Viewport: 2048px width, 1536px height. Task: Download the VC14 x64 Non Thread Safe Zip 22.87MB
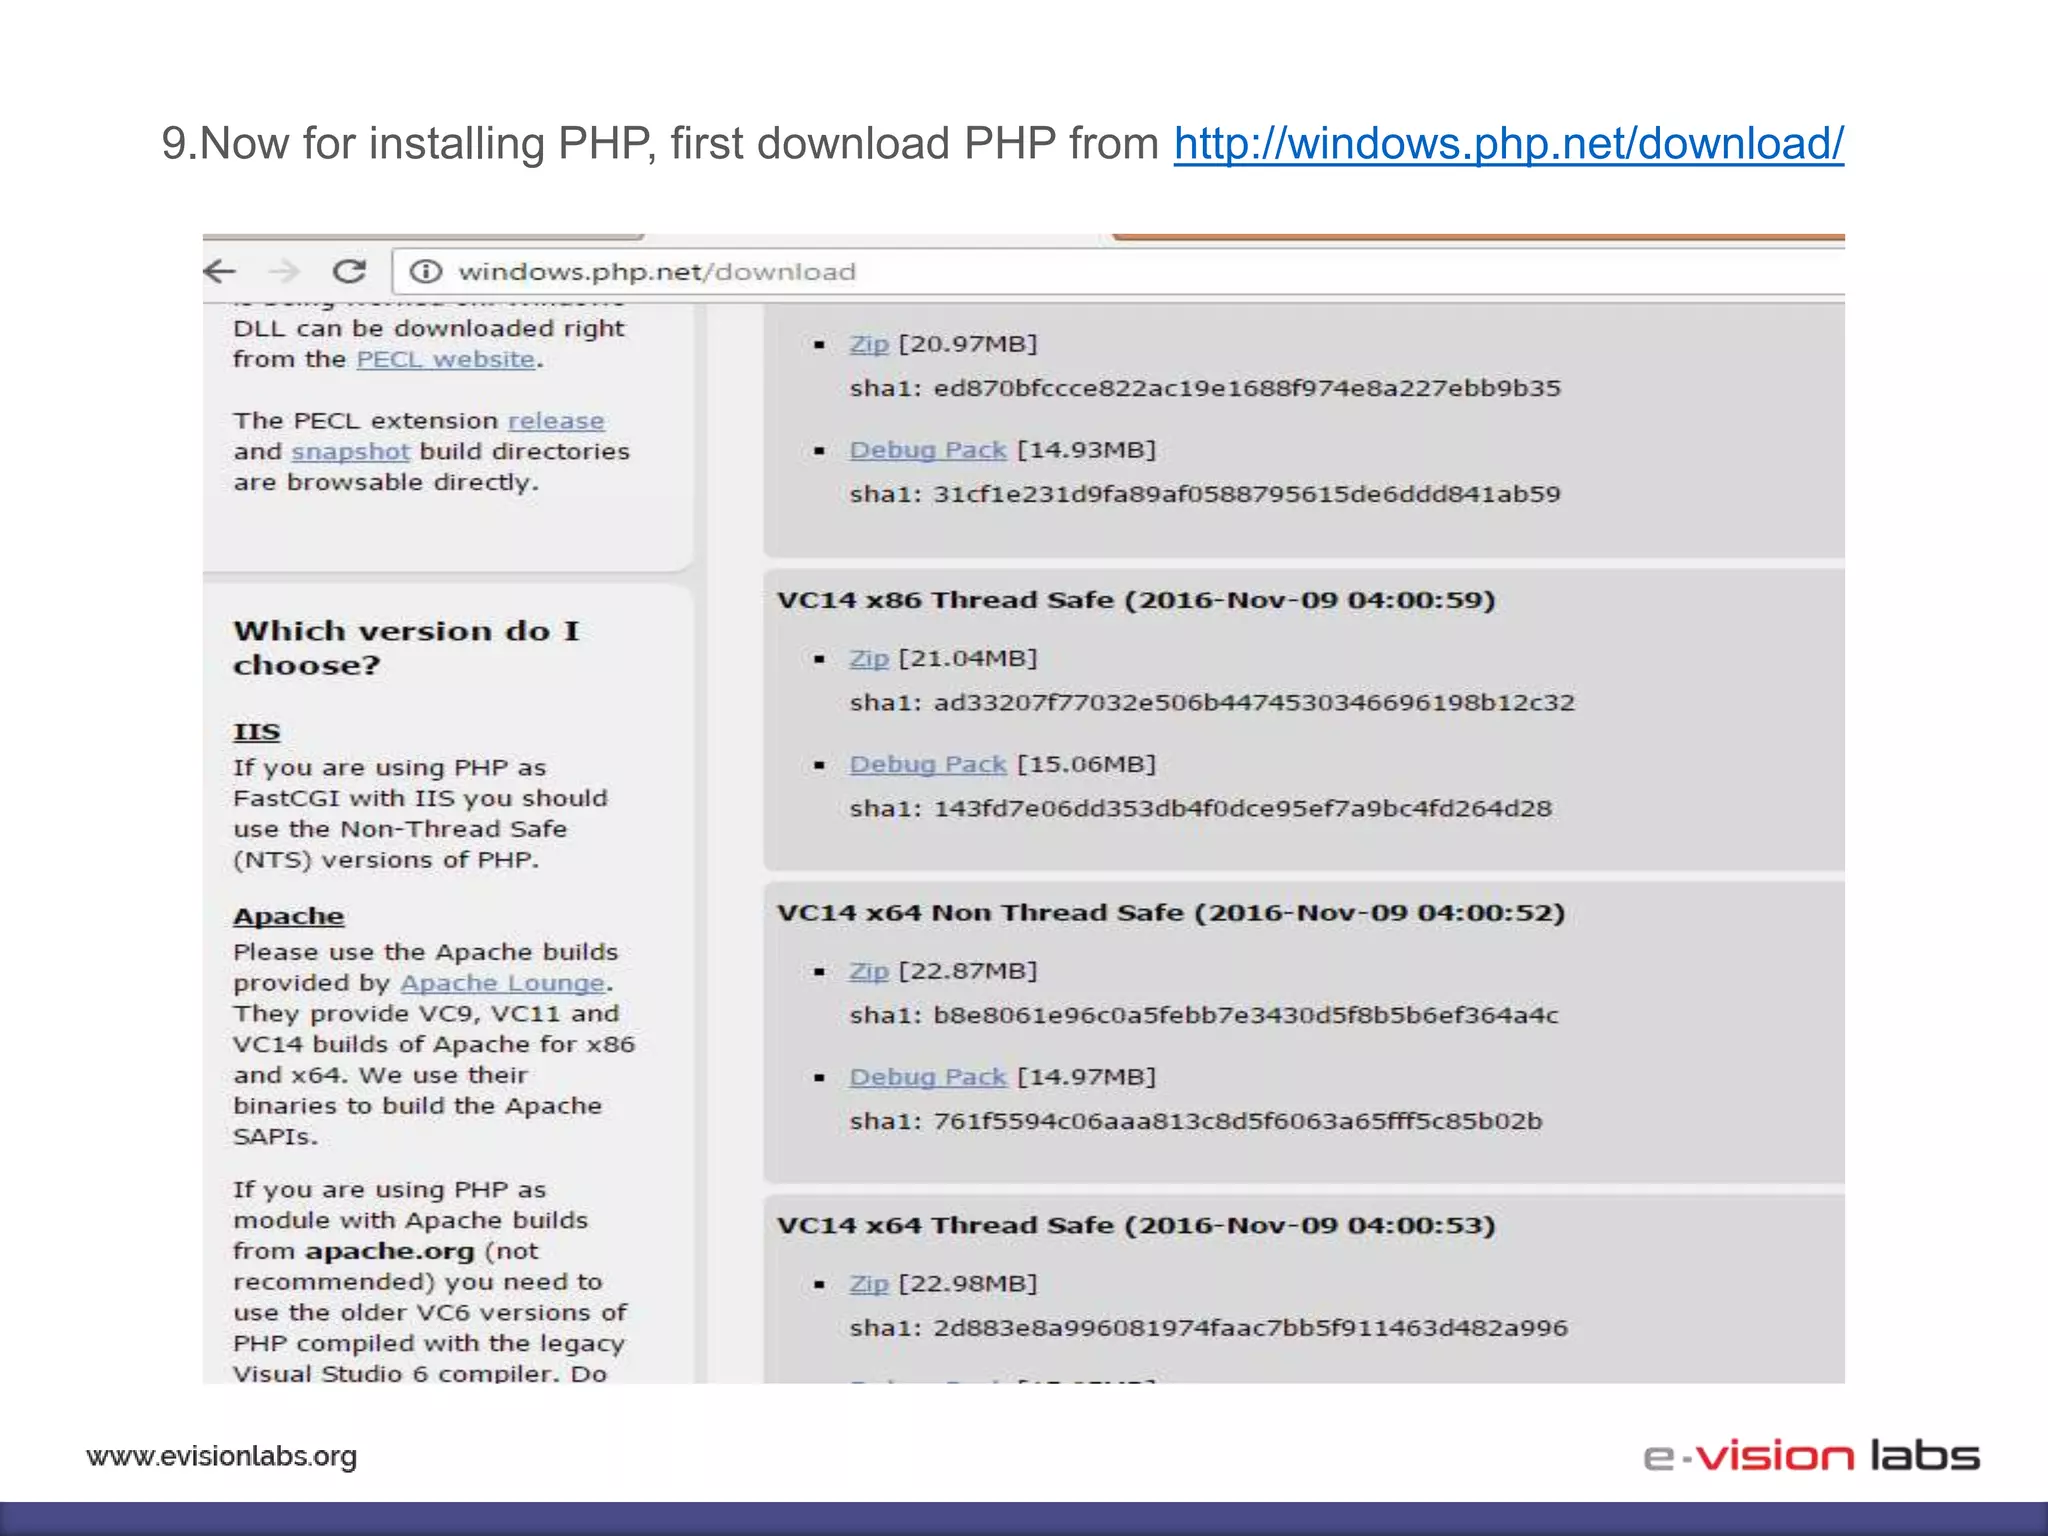click(x=869, y=971)
